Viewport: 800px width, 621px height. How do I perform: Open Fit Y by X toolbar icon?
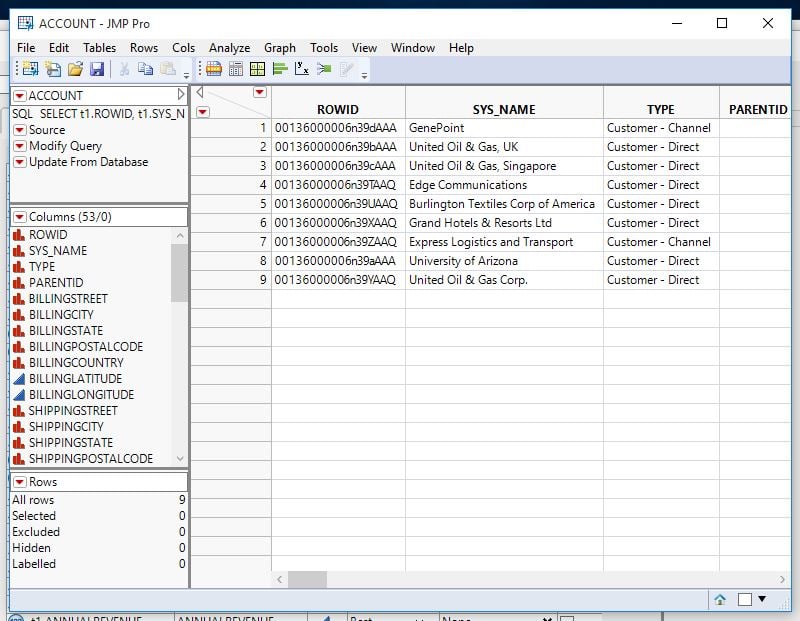[x=301, y=69]
